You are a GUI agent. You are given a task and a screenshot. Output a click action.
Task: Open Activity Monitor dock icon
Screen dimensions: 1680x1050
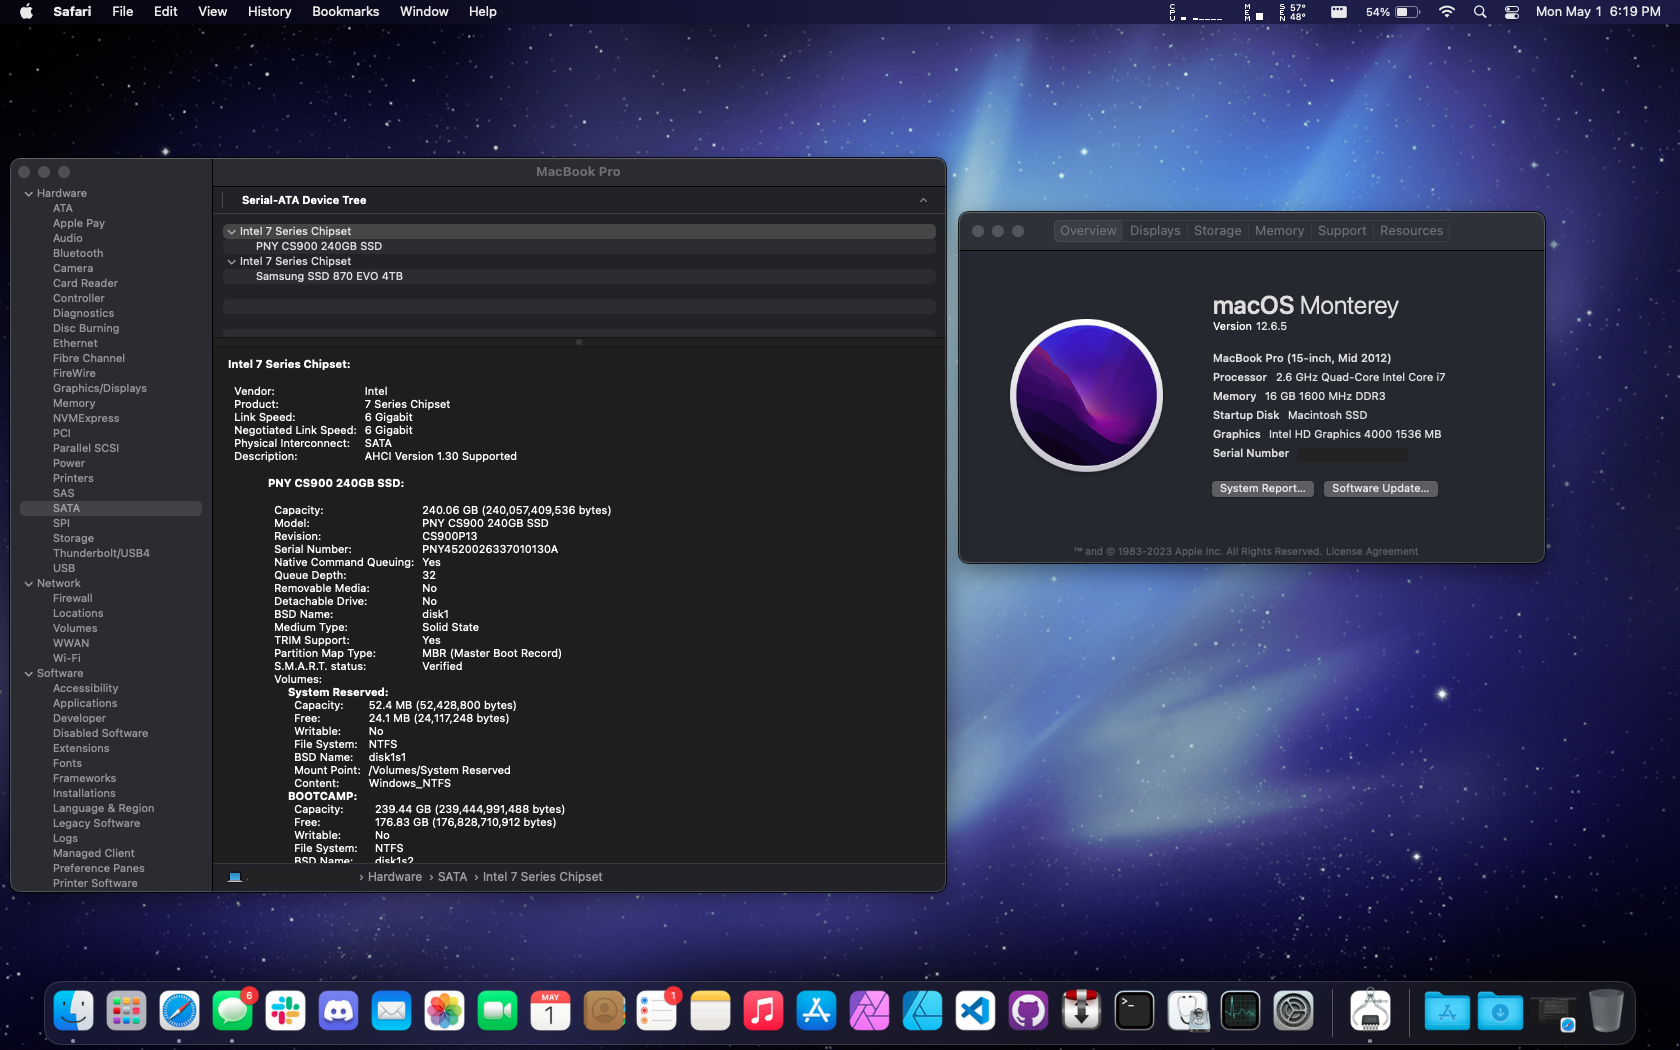[1240, 1011]
